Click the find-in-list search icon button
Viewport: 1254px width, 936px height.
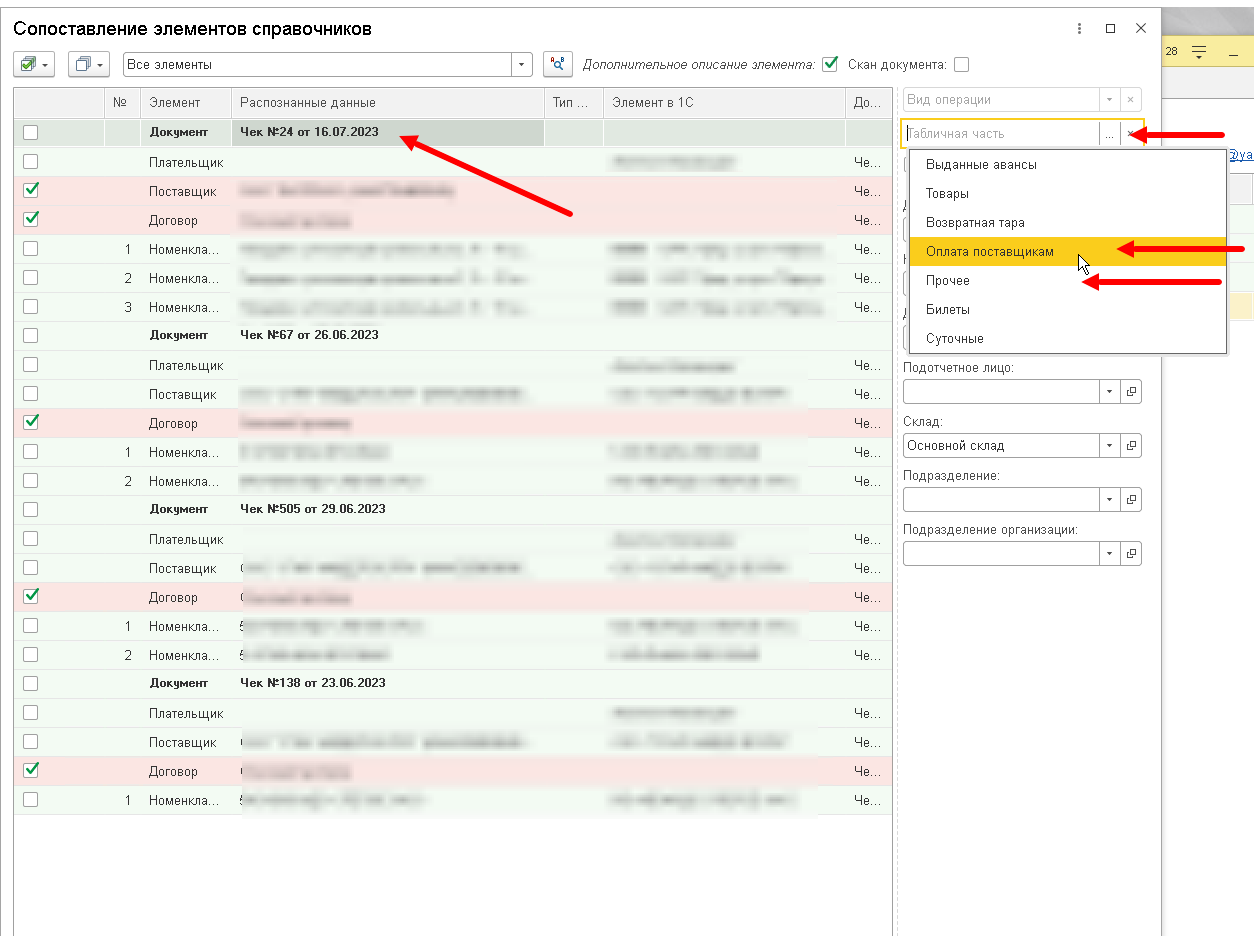click(x=558, y=64)
